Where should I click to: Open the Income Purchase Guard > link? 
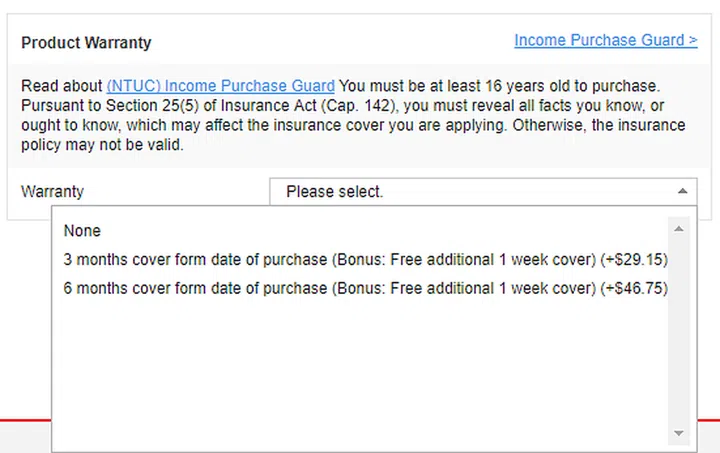pos(605,41)
